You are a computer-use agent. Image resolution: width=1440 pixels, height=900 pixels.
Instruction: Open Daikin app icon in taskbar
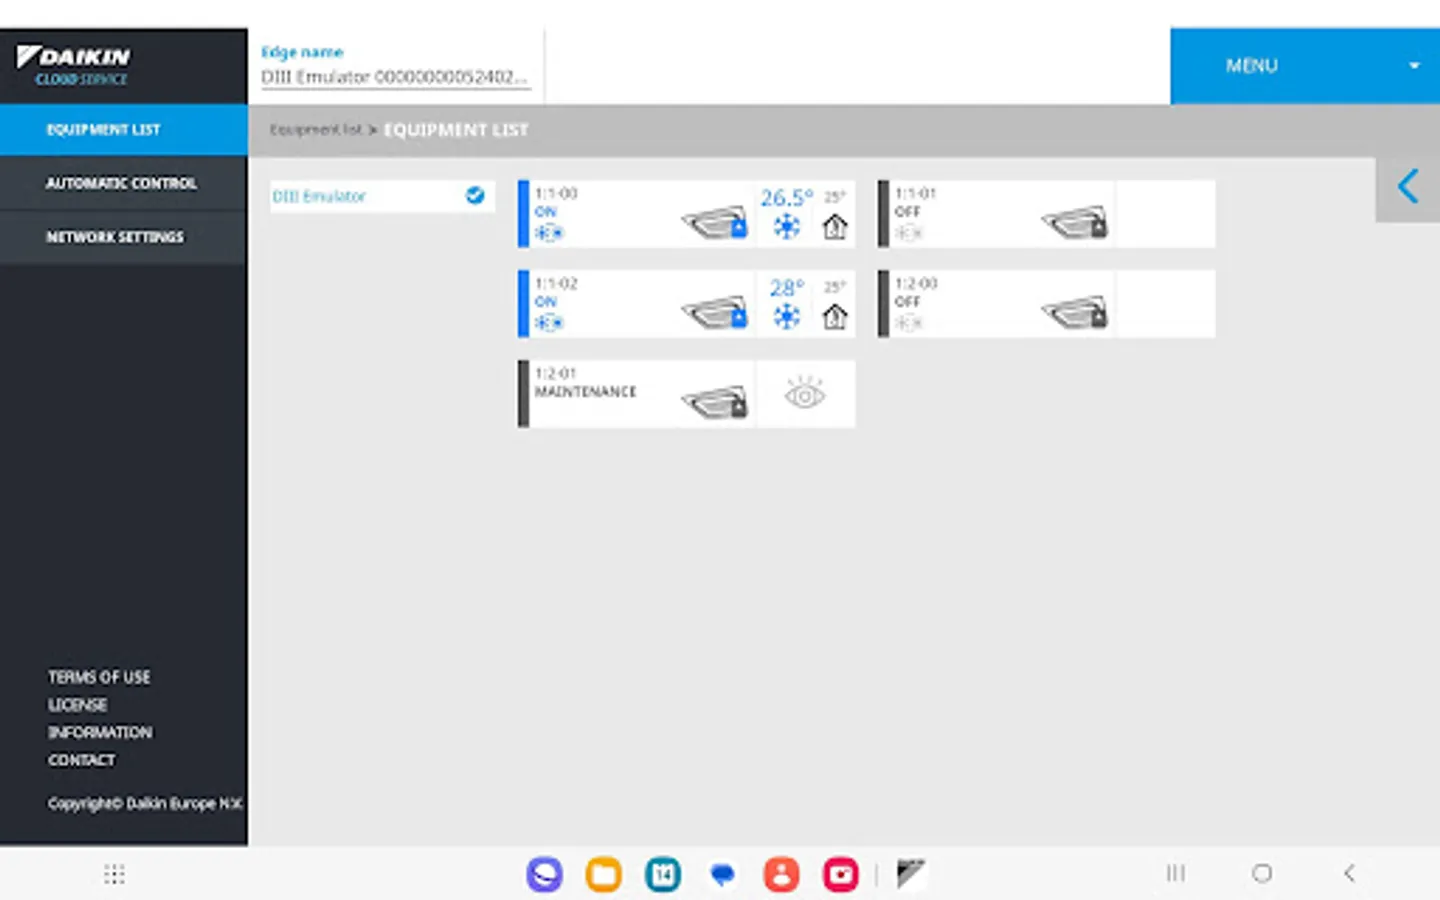click(x=910, y=875)
